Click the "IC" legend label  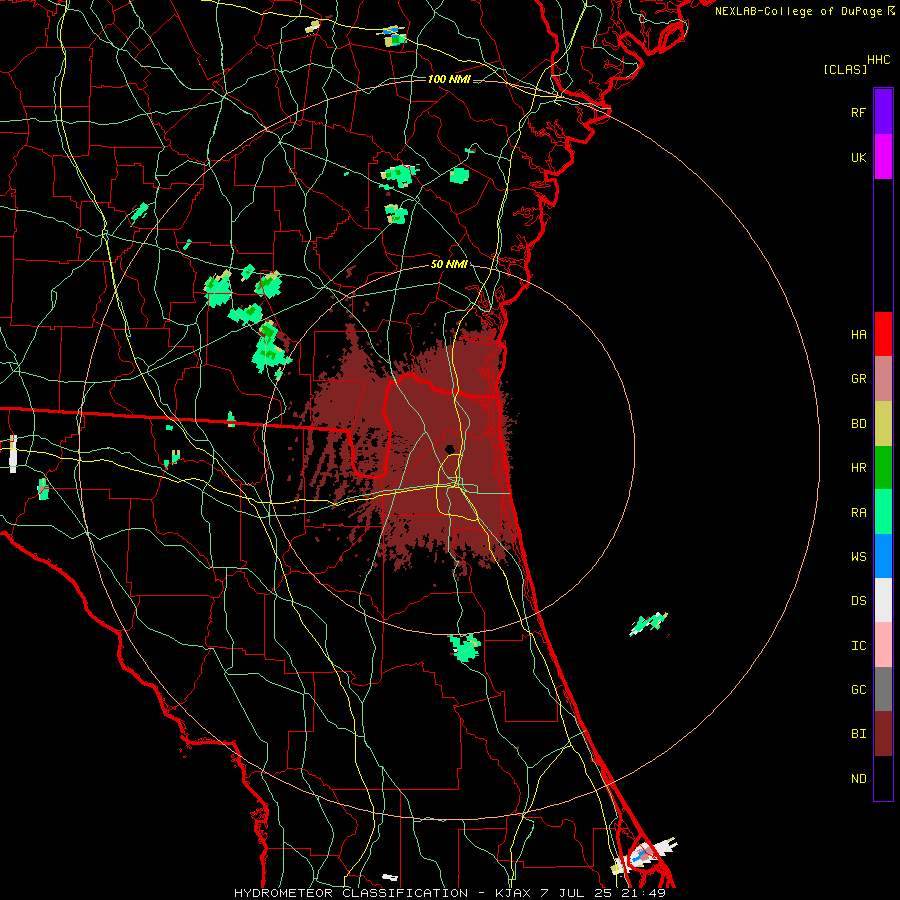858,646
